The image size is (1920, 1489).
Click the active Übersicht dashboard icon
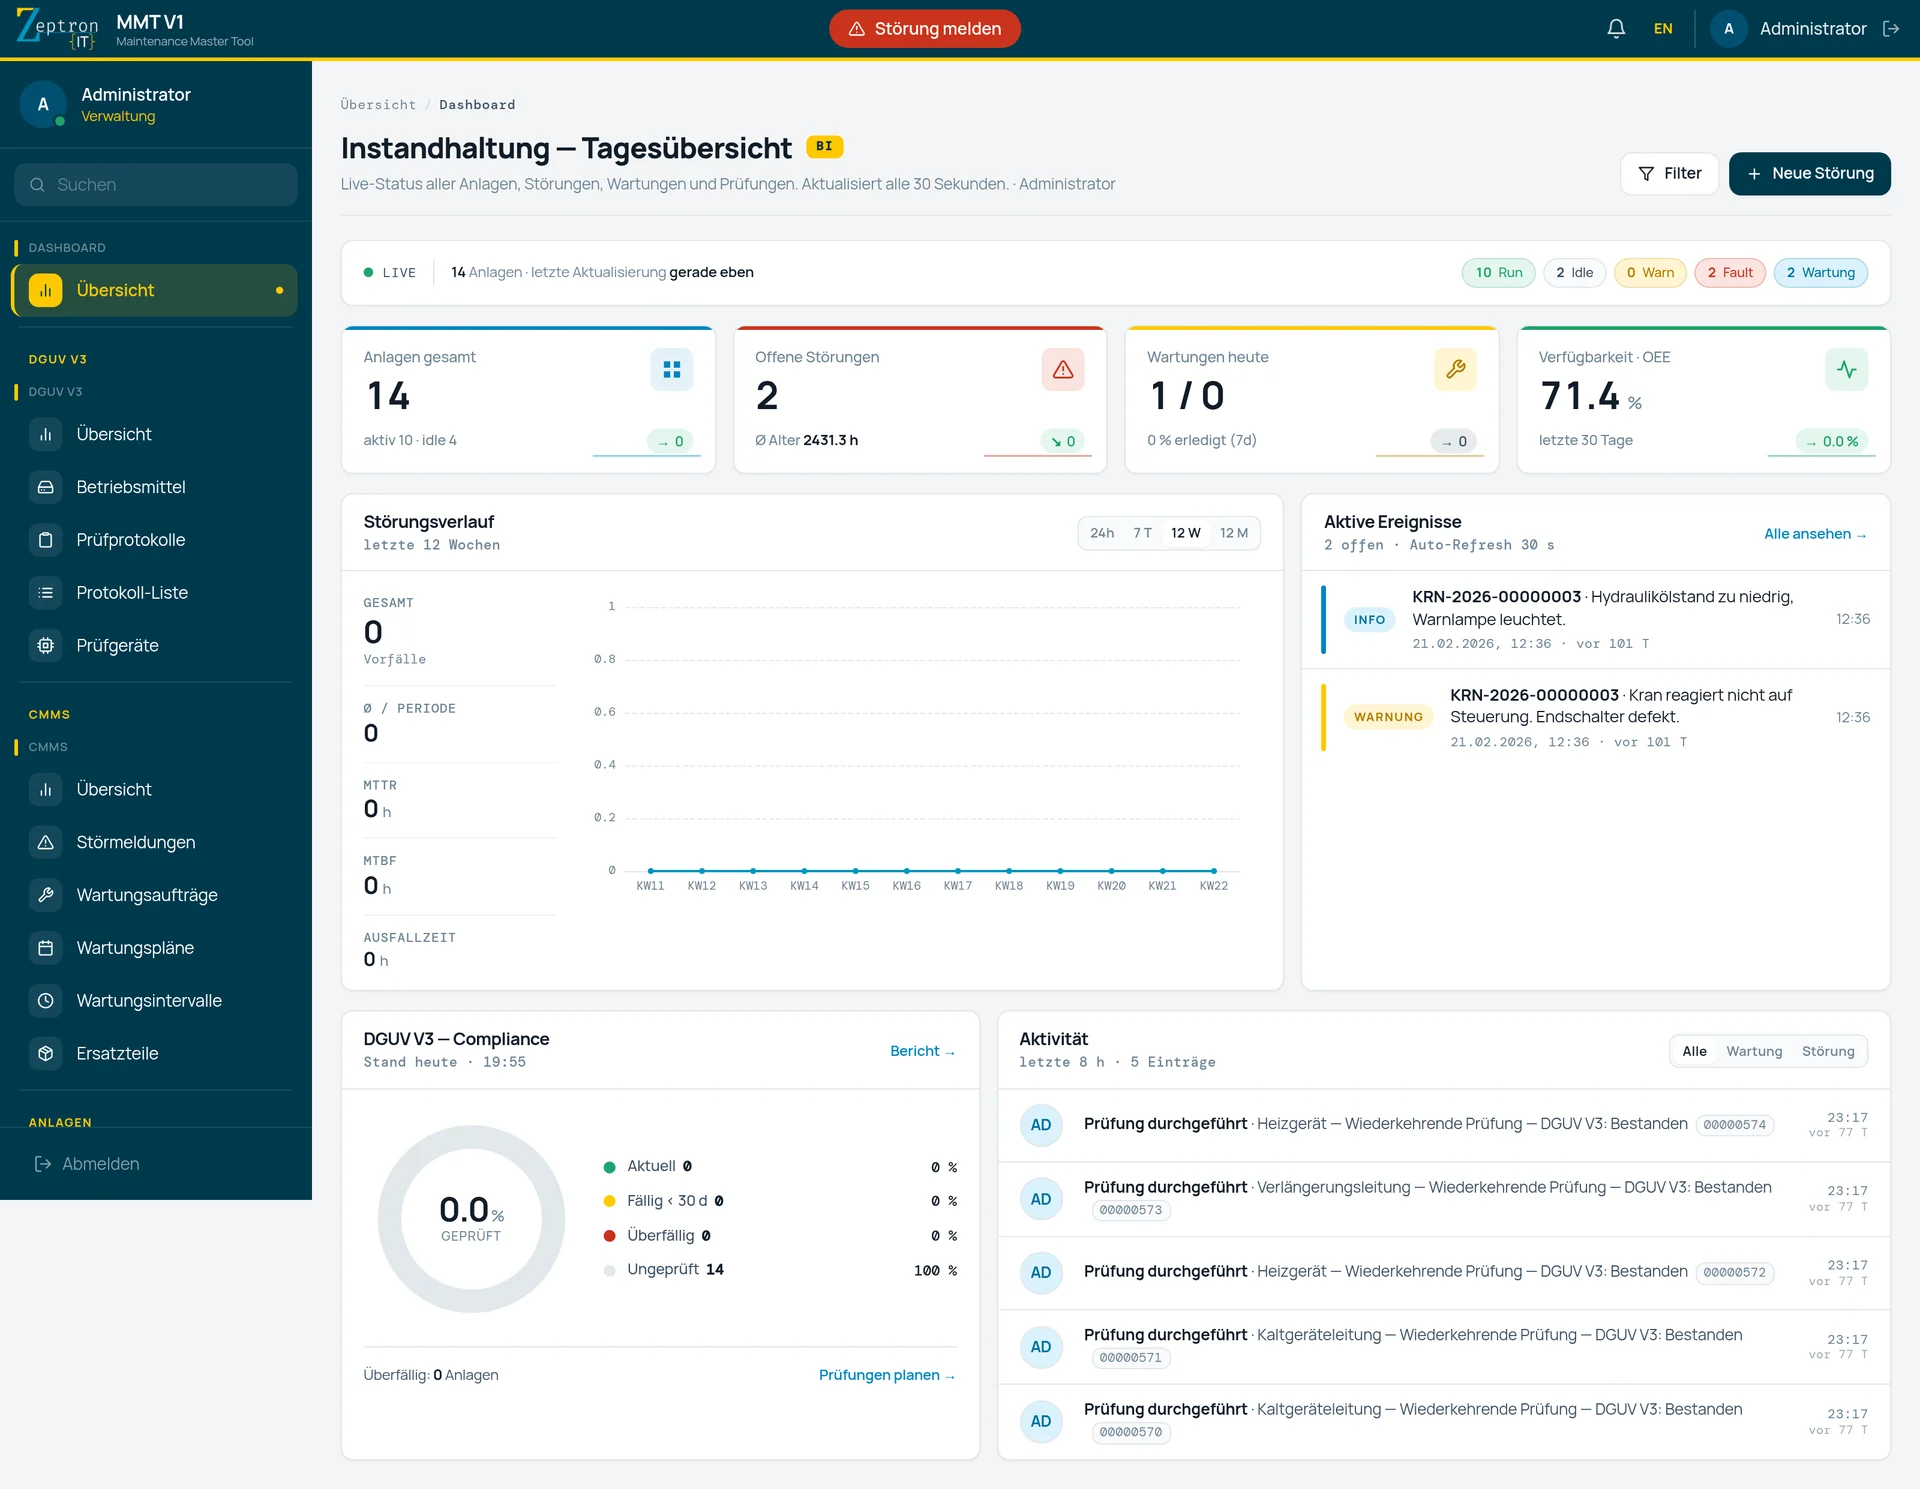click(x=46, y=290)
